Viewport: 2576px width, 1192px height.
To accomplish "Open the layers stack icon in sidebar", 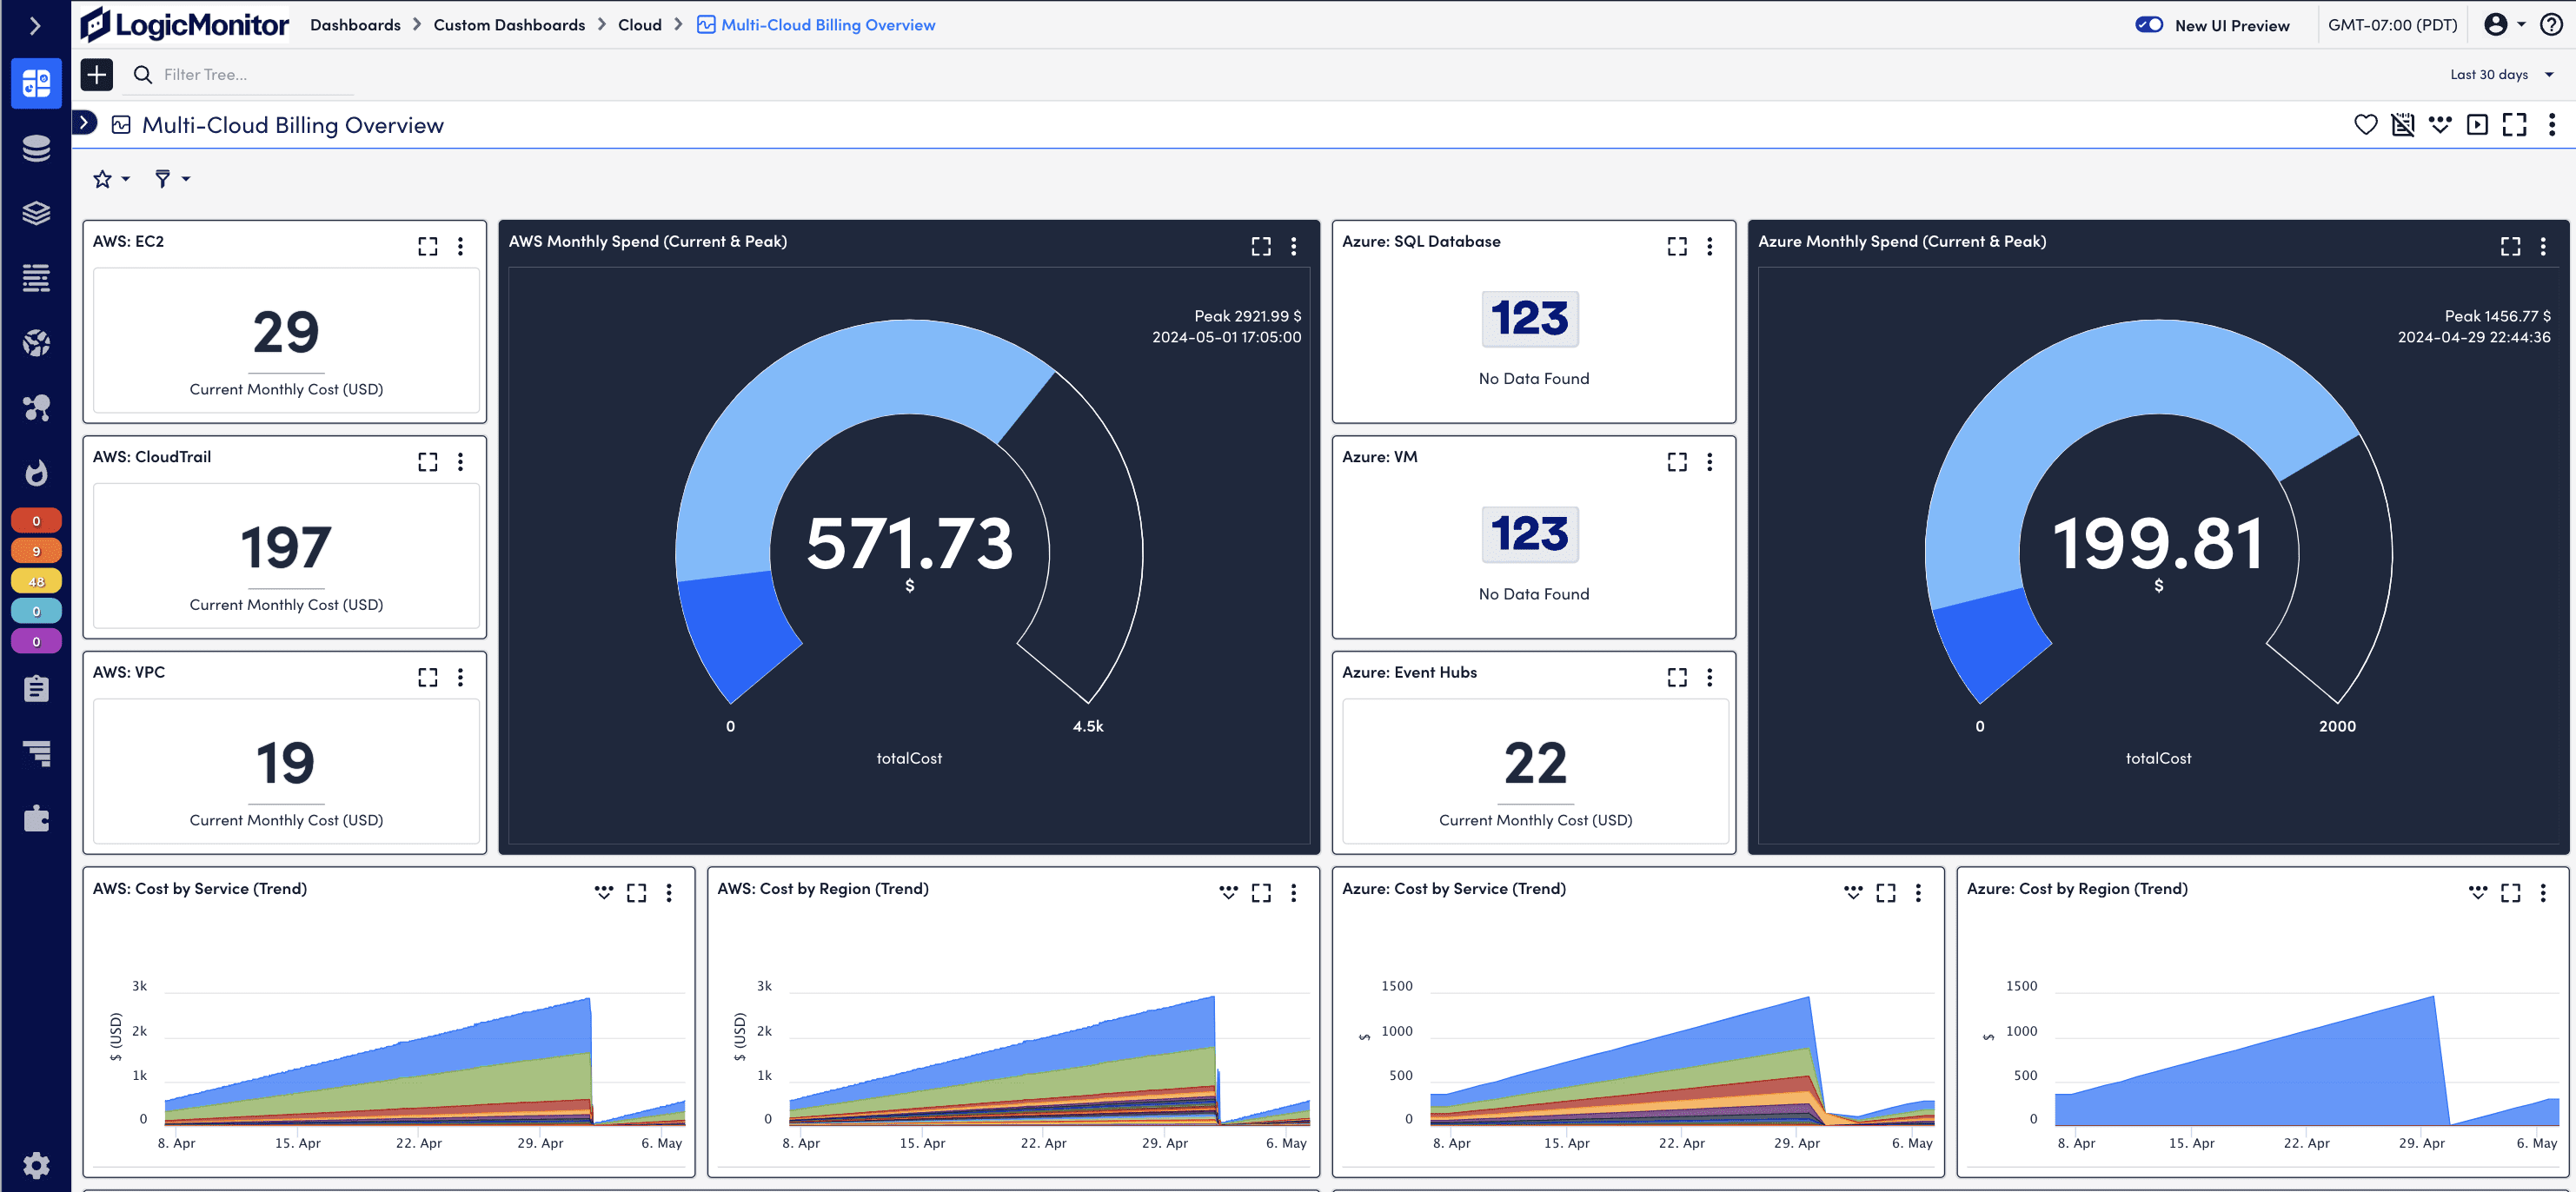I will click(x=36, y=213).
